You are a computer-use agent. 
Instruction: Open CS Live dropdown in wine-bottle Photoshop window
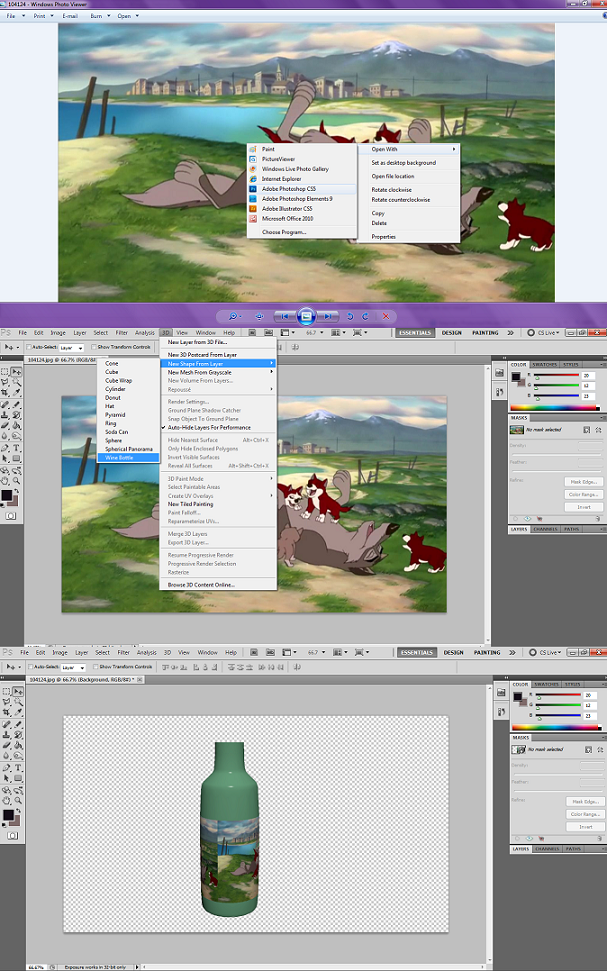point(549,652)
